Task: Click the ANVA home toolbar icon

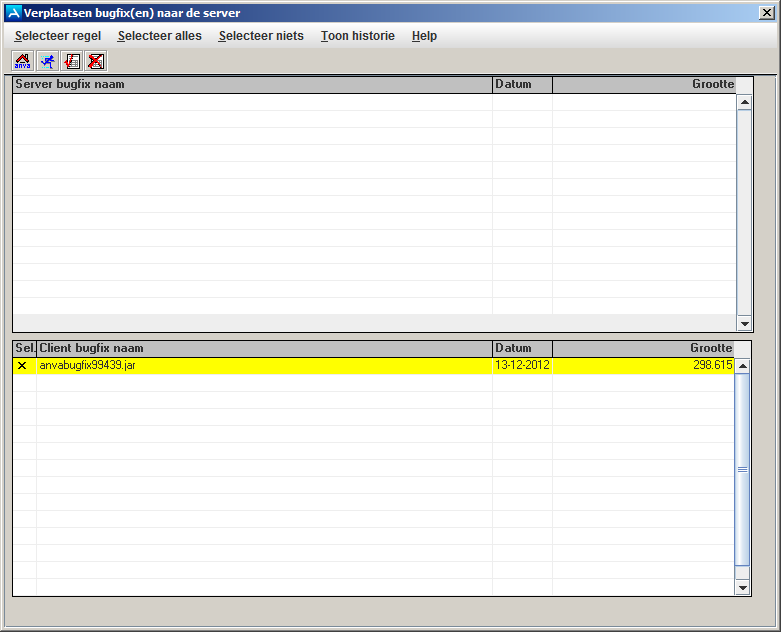Action: [x=23, y=61]
